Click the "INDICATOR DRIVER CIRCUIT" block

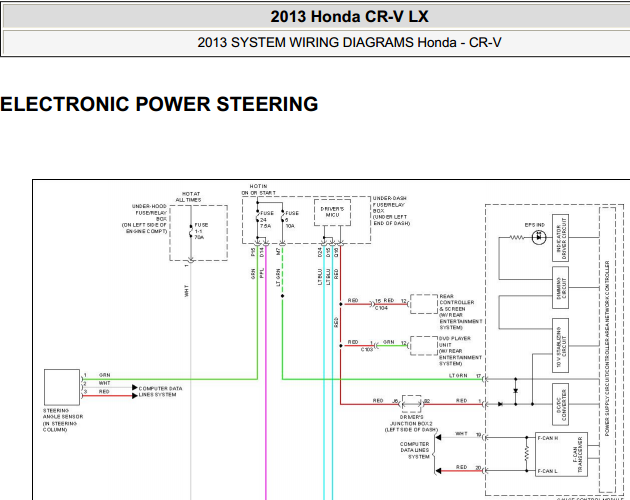pos(560,238)
